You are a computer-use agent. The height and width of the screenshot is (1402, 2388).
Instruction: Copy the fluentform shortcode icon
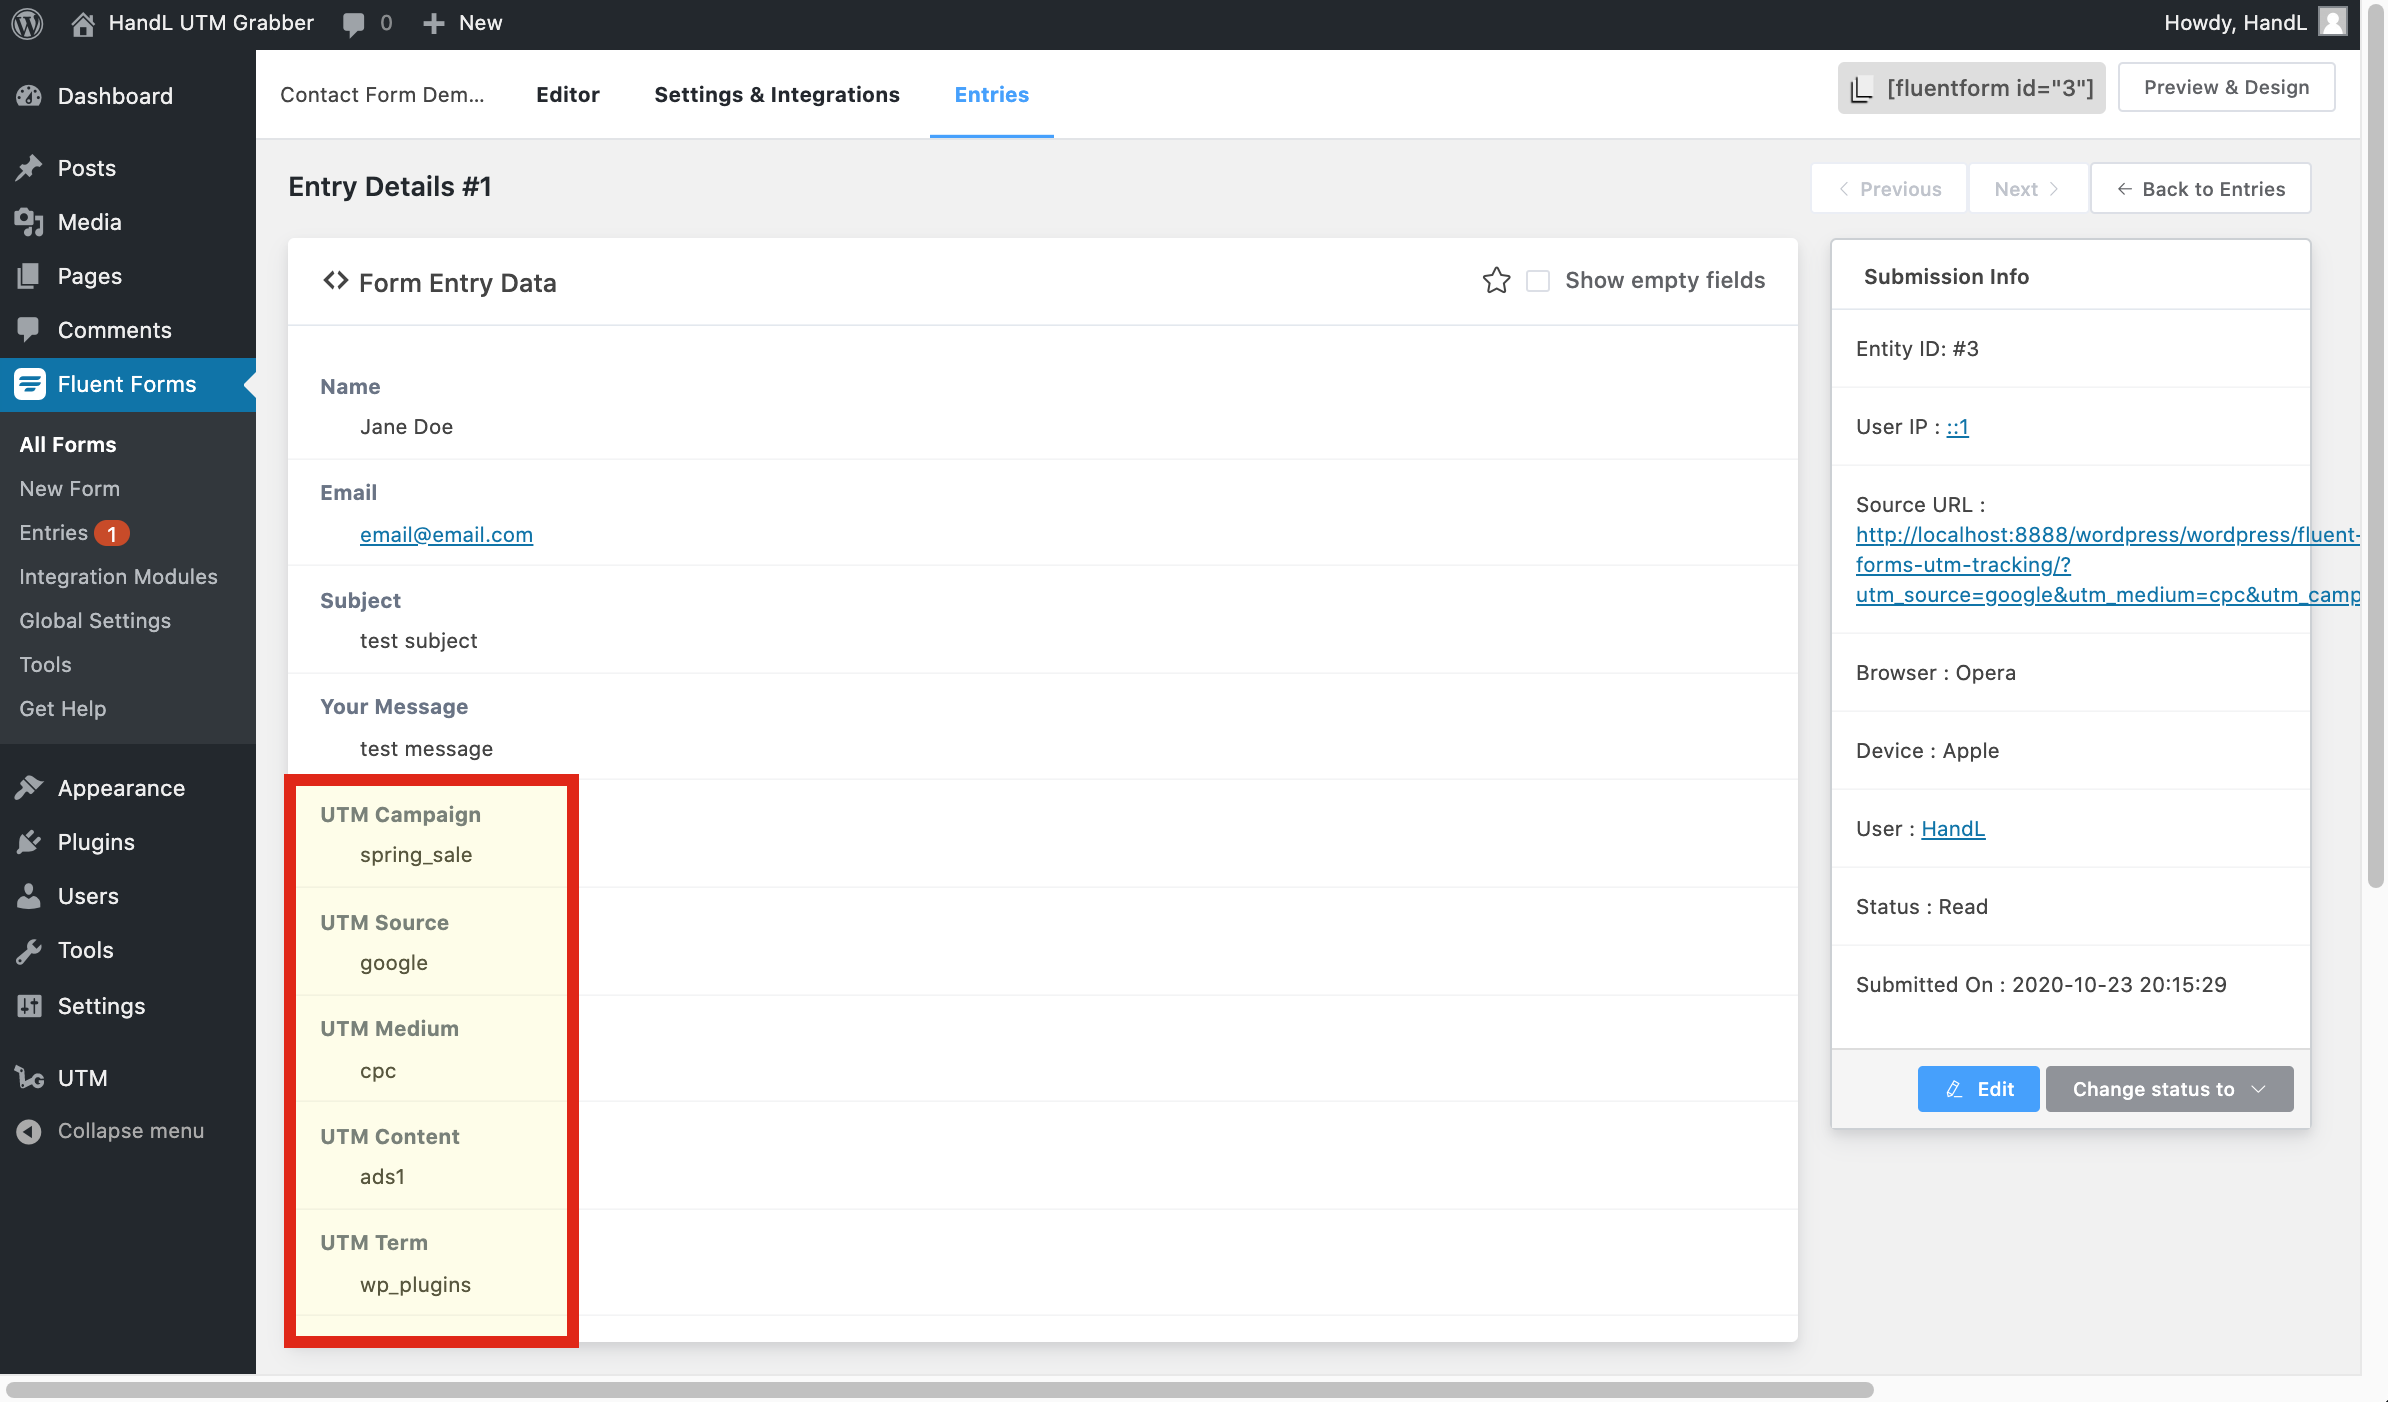[x=1861, y=89]
